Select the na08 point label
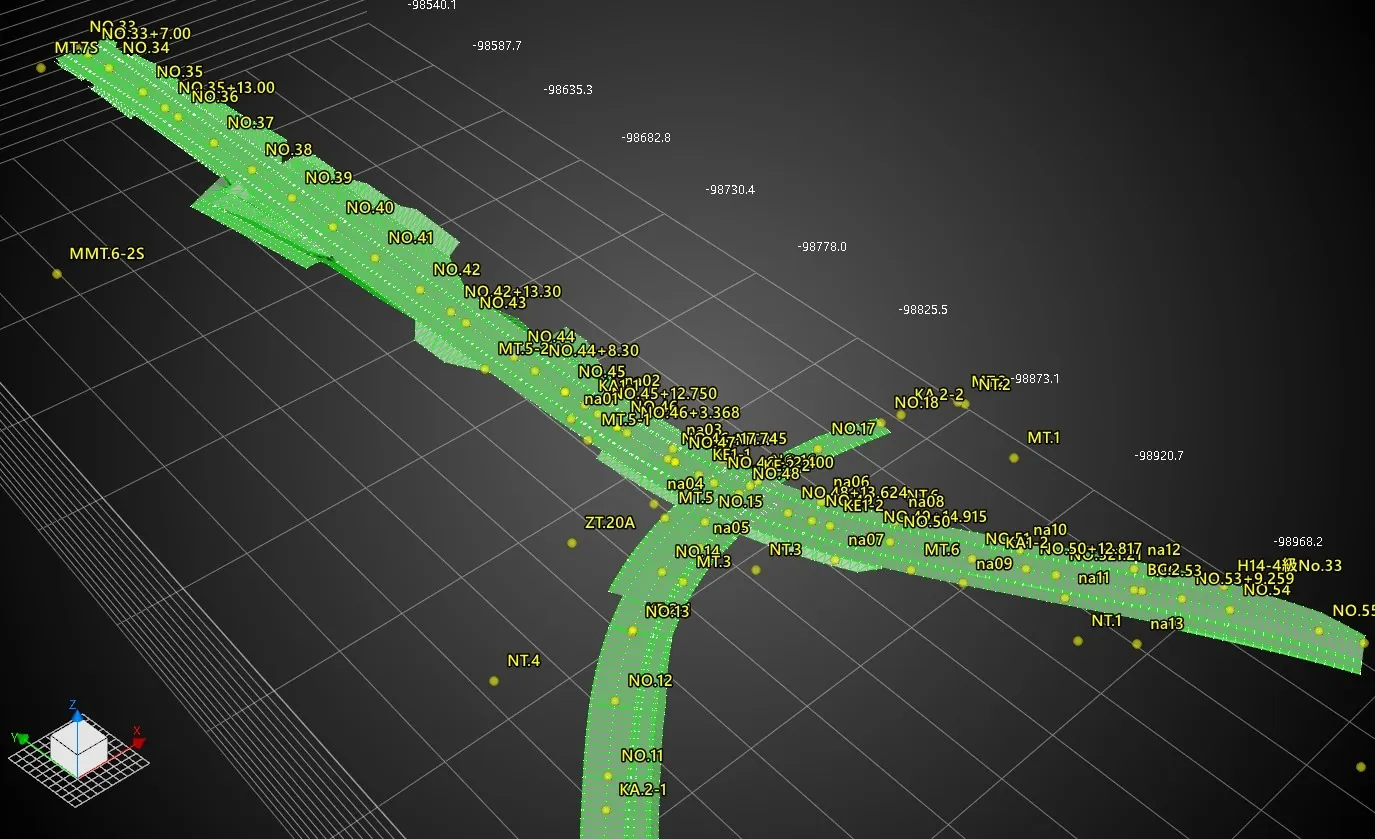This screenshot has height=839, width=1375. (x=926, y=502)
